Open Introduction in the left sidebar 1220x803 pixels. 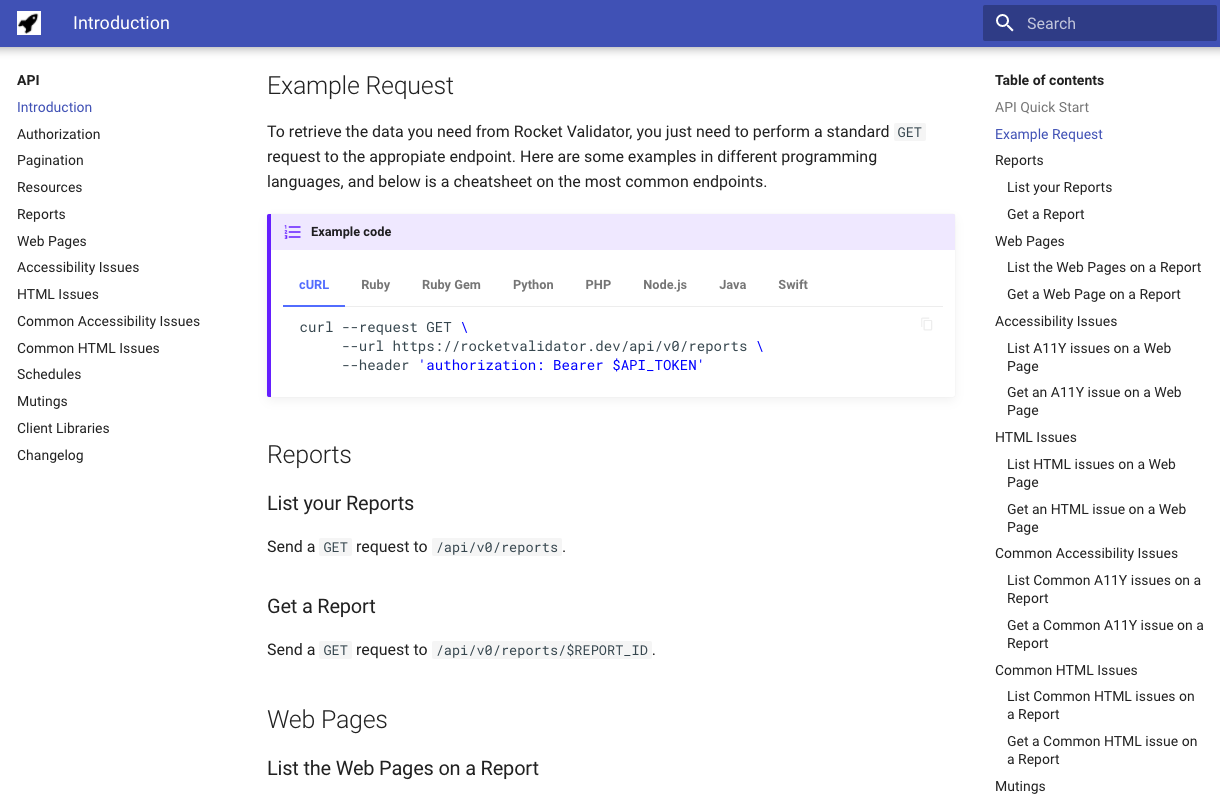pyautogui.click(x=54, y=107)
